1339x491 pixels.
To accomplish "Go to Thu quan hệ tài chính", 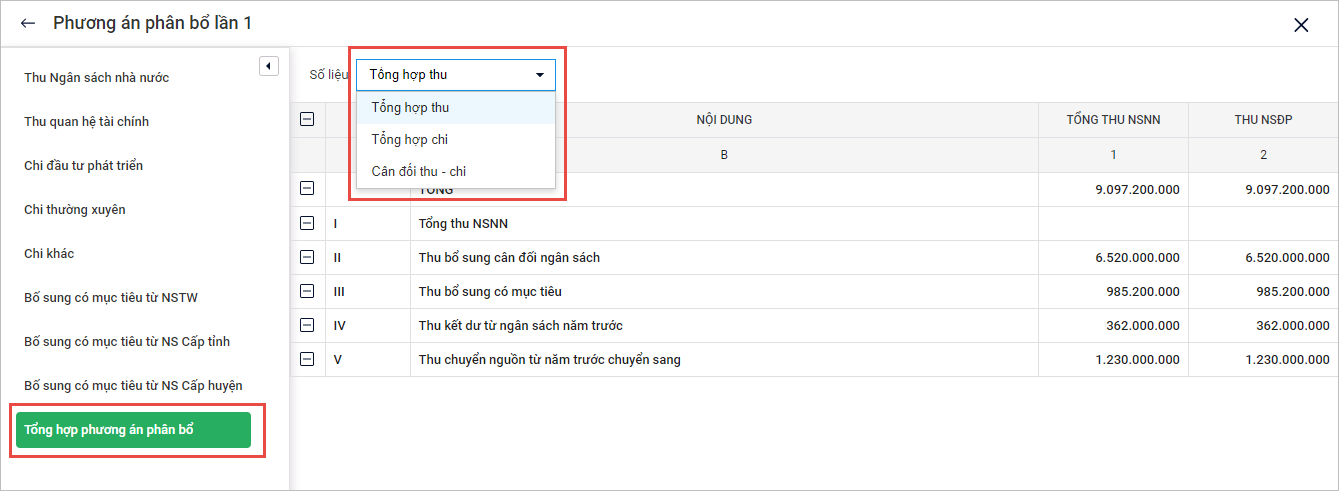I will [x=86, y=121].
